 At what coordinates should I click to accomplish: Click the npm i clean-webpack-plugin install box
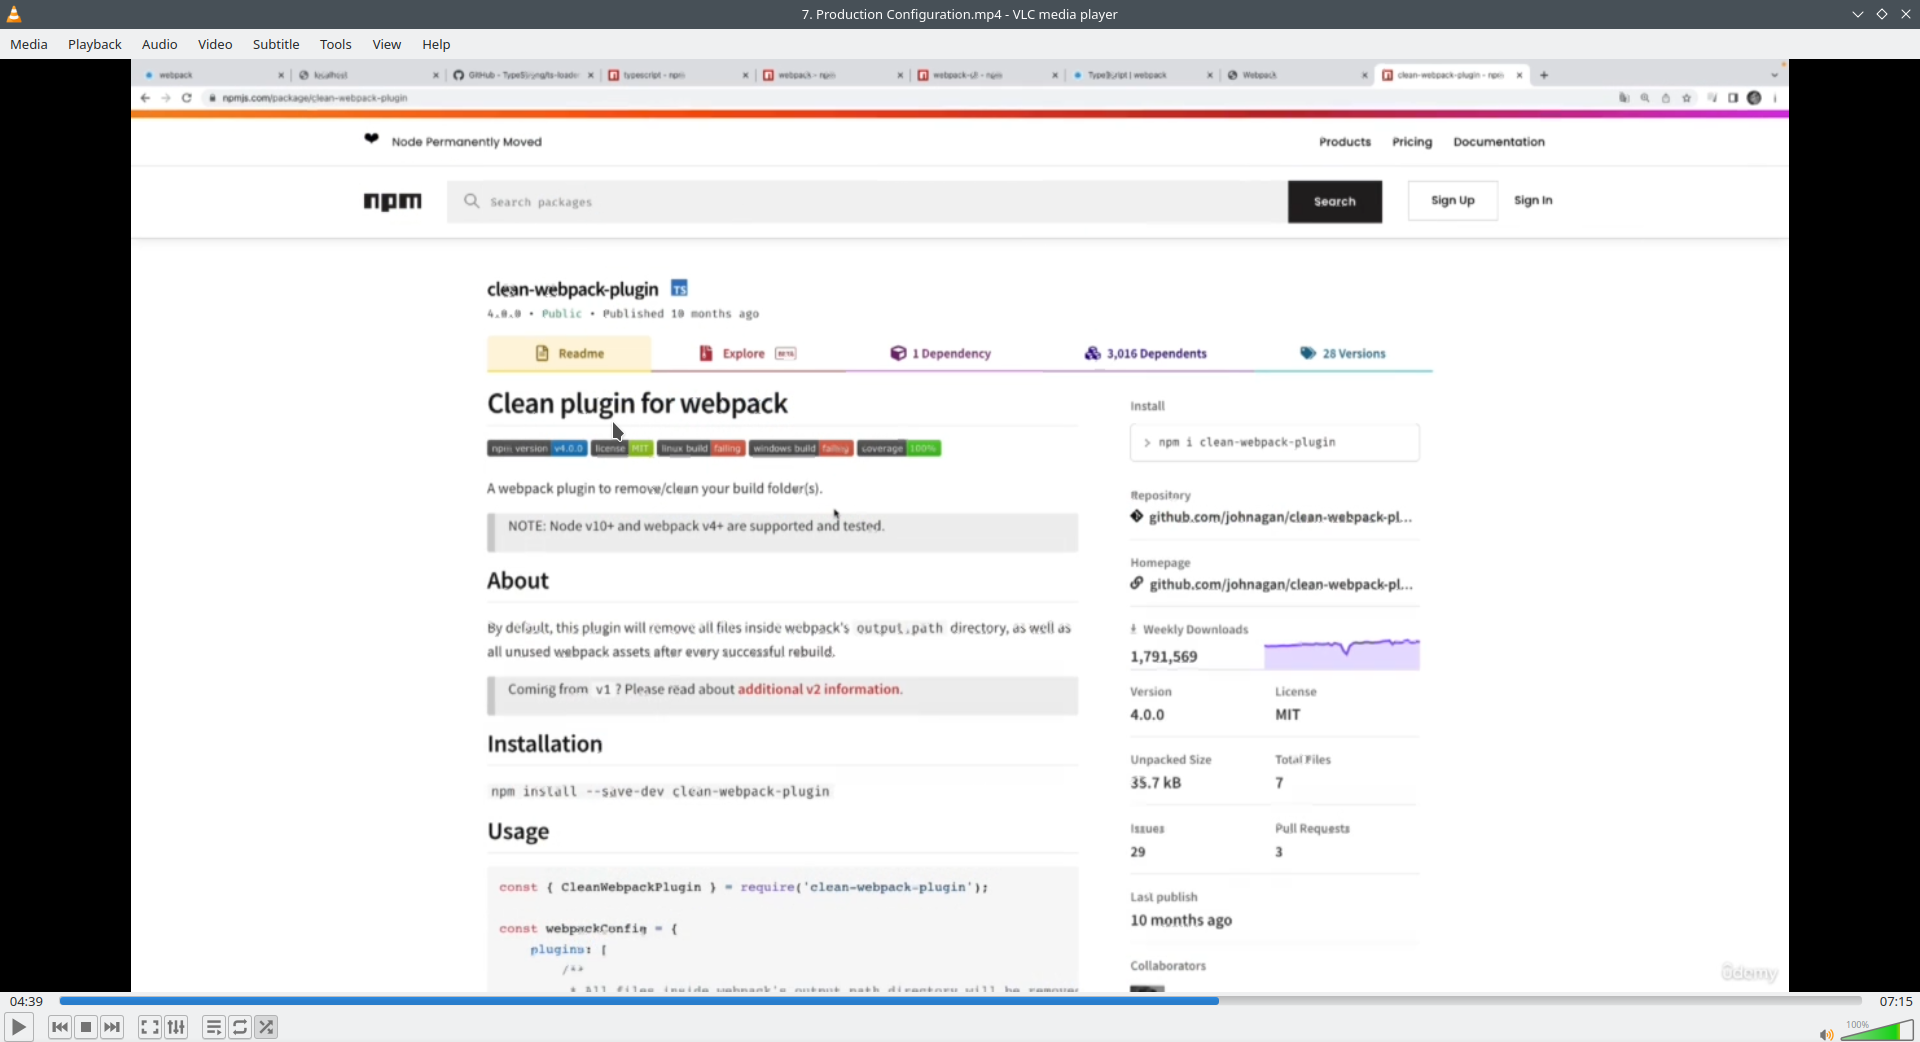tap(1274, 442)
